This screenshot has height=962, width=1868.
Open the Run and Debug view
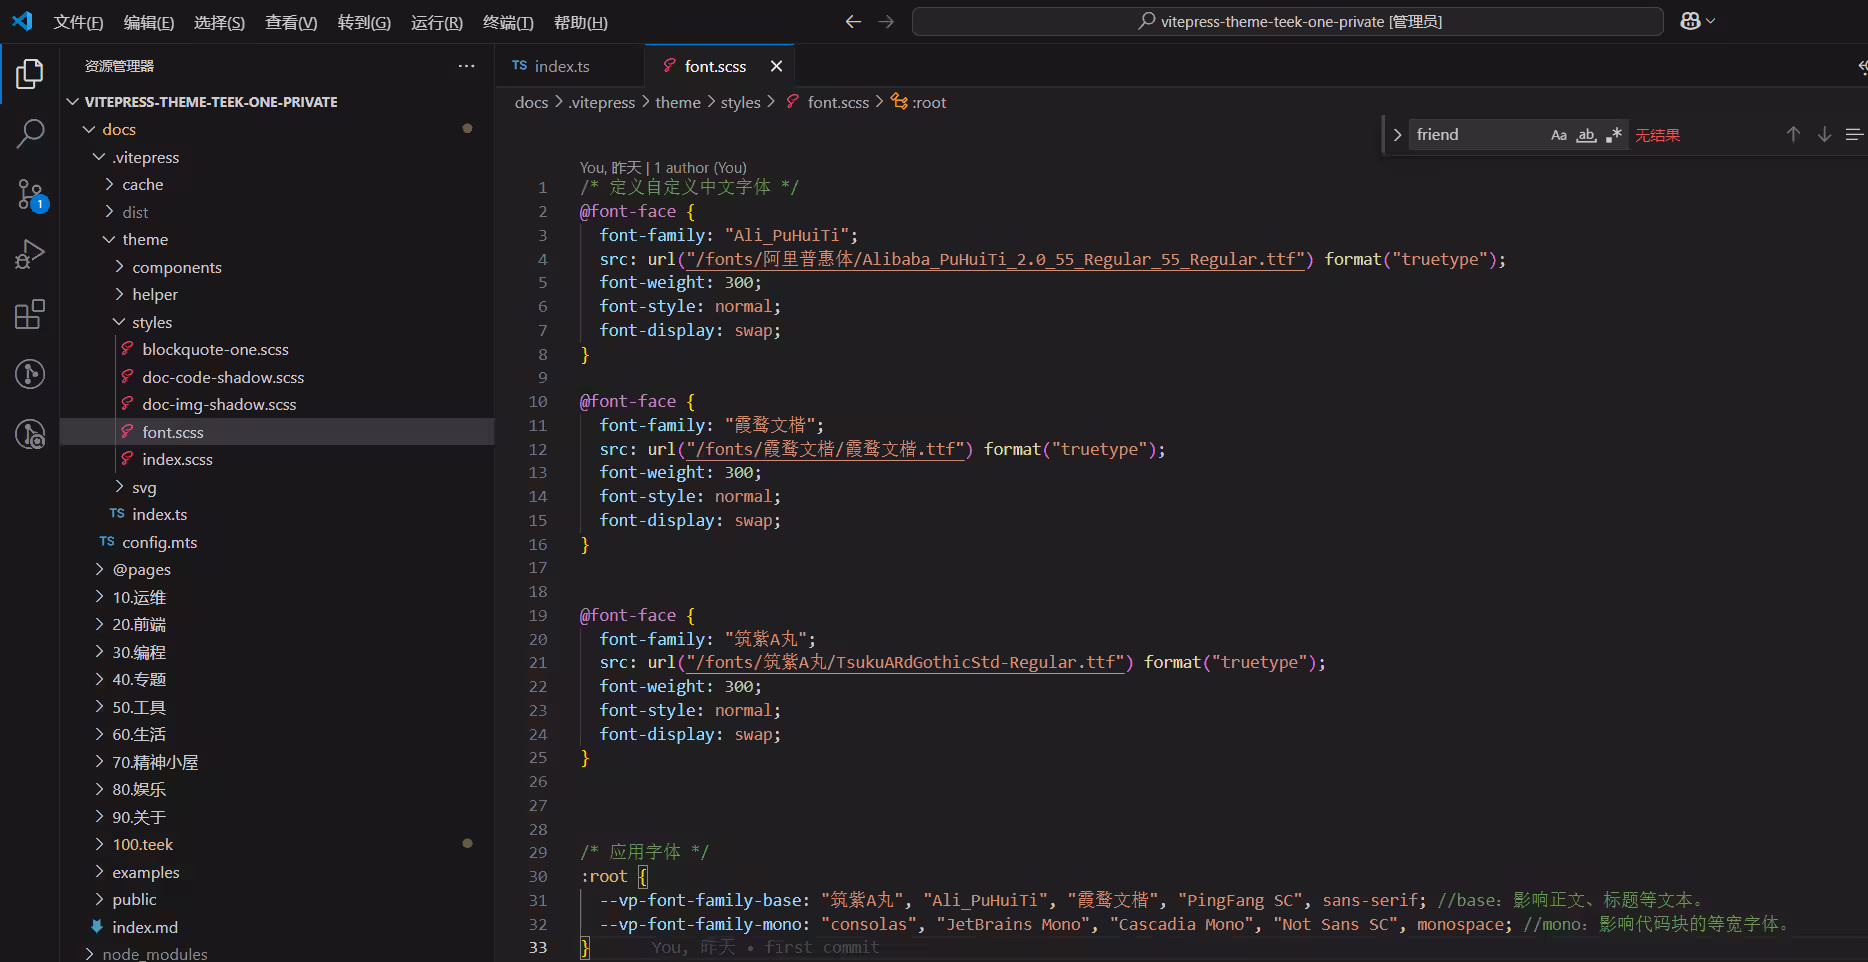point(30,254)
